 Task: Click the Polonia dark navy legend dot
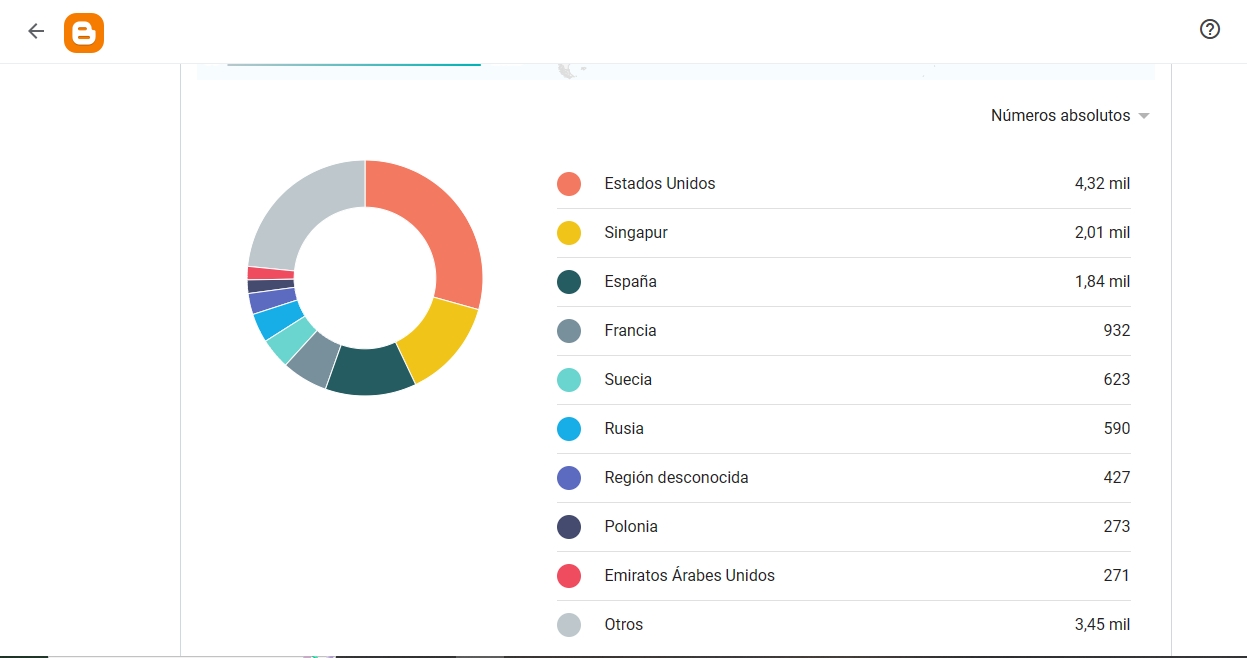[x=569, y=527]
